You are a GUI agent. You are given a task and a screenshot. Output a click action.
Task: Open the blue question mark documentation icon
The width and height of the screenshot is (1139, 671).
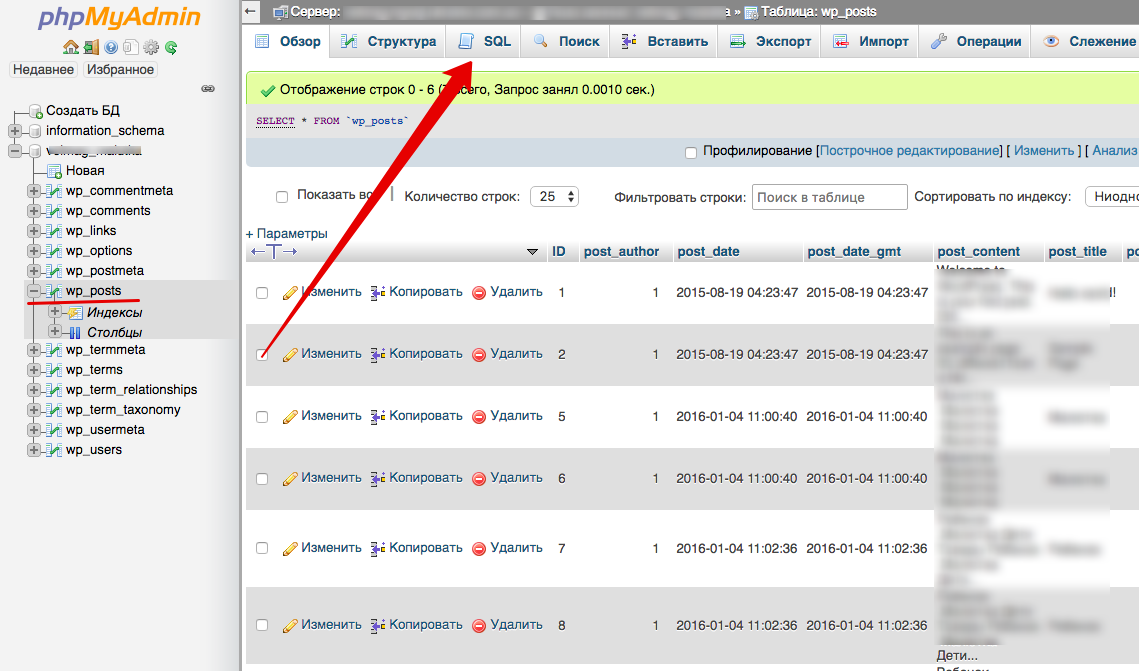(111, 47)
